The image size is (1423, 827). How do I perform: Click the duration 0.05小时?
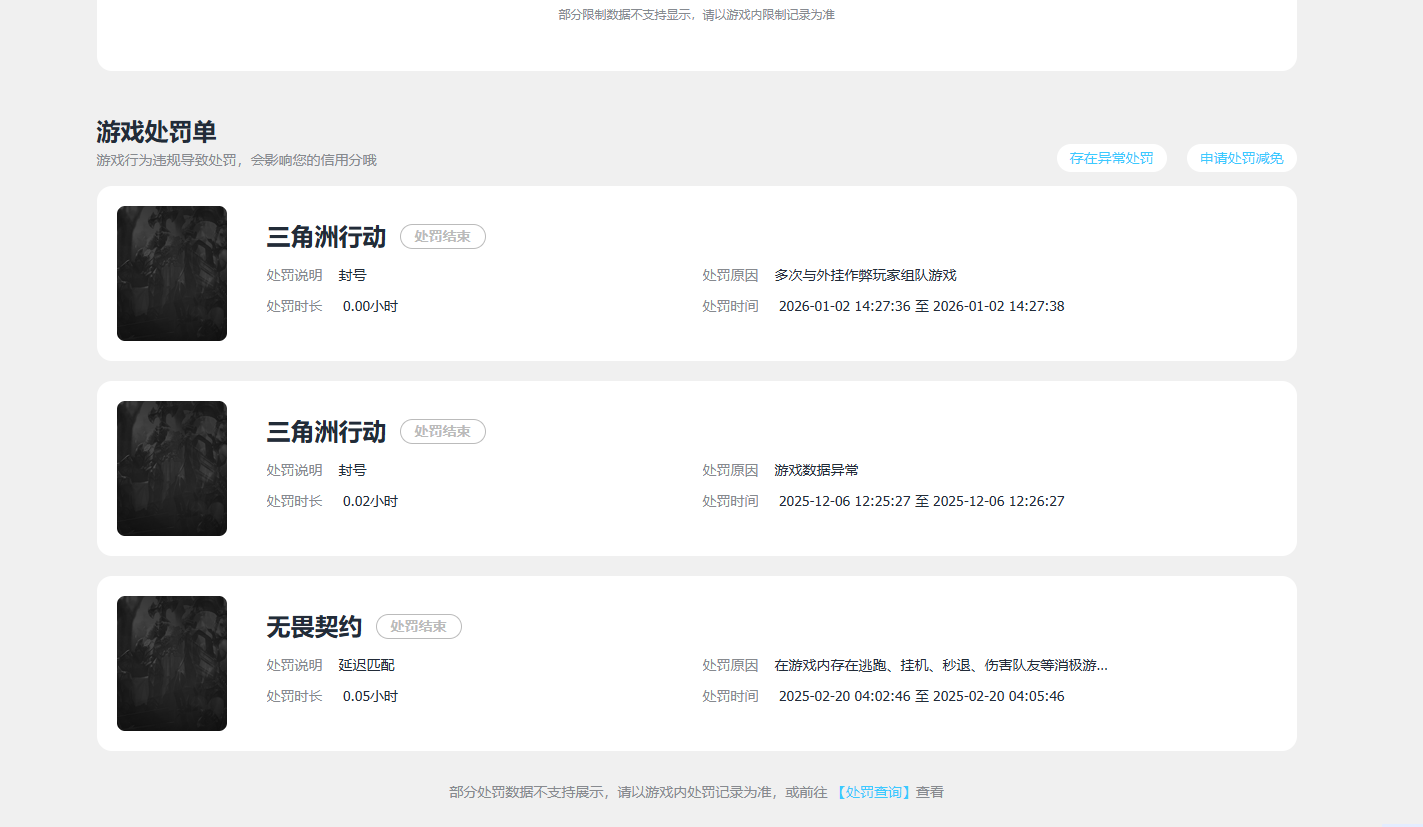coord(370,696)
